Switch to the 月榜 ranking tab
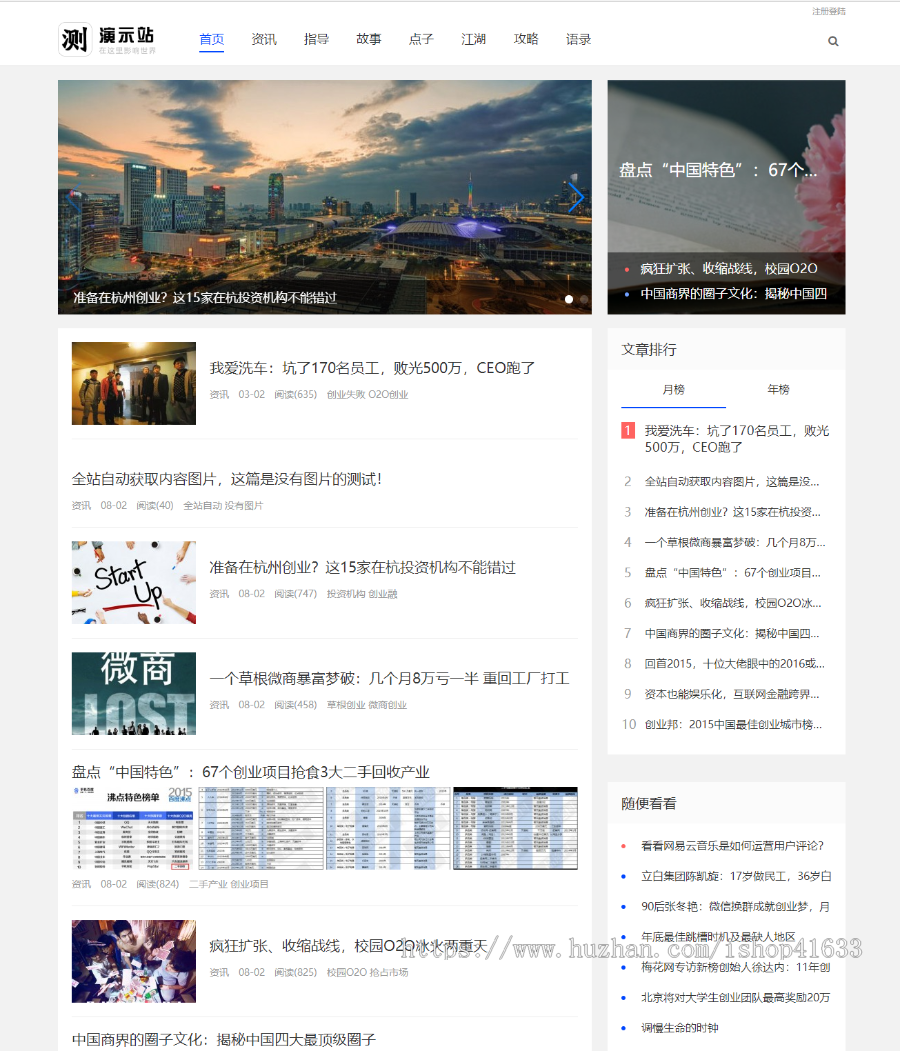Image resolution: width=900 pixels, height=1051 pixels. pos(675,390)
